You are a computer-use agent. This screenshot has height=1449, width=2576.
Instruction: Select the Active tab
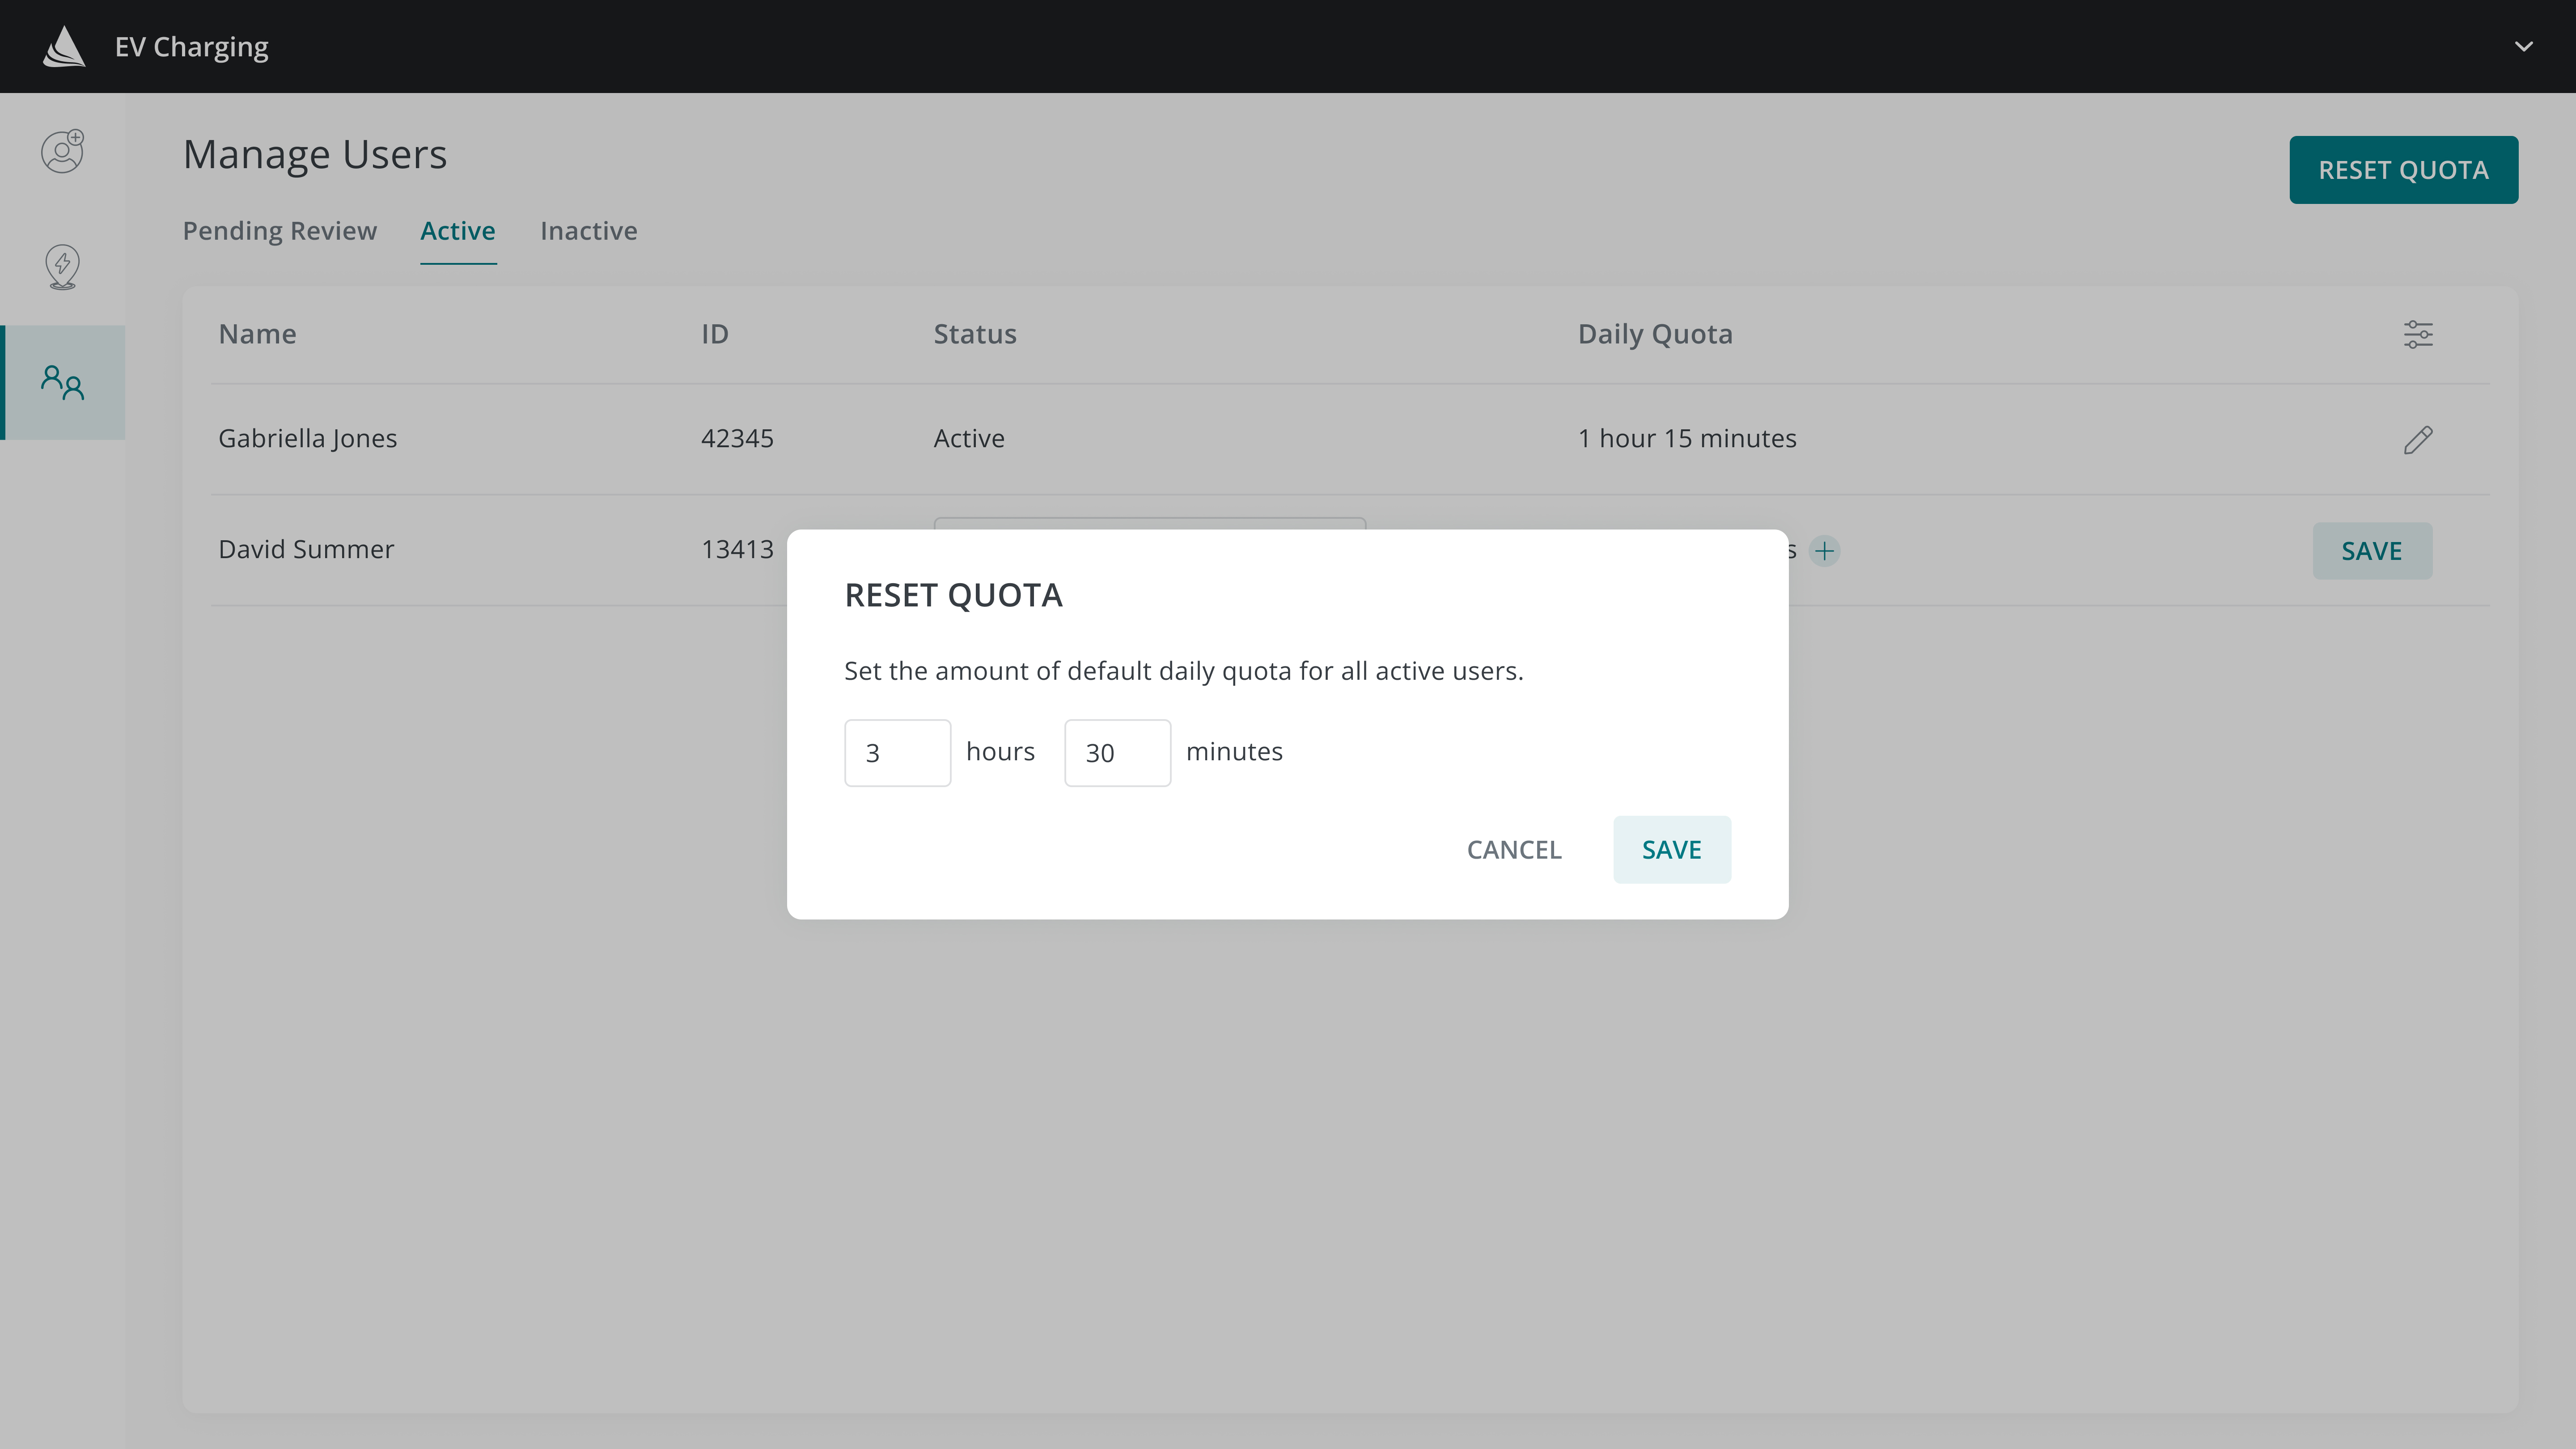coord(457,231)
